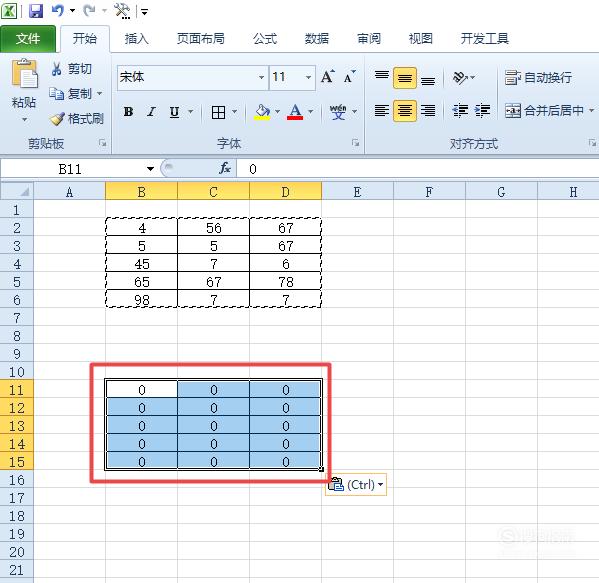Click the Save icon in quick access toolbar
Viewport: 599px width, 583px height.
click(36, 11)
